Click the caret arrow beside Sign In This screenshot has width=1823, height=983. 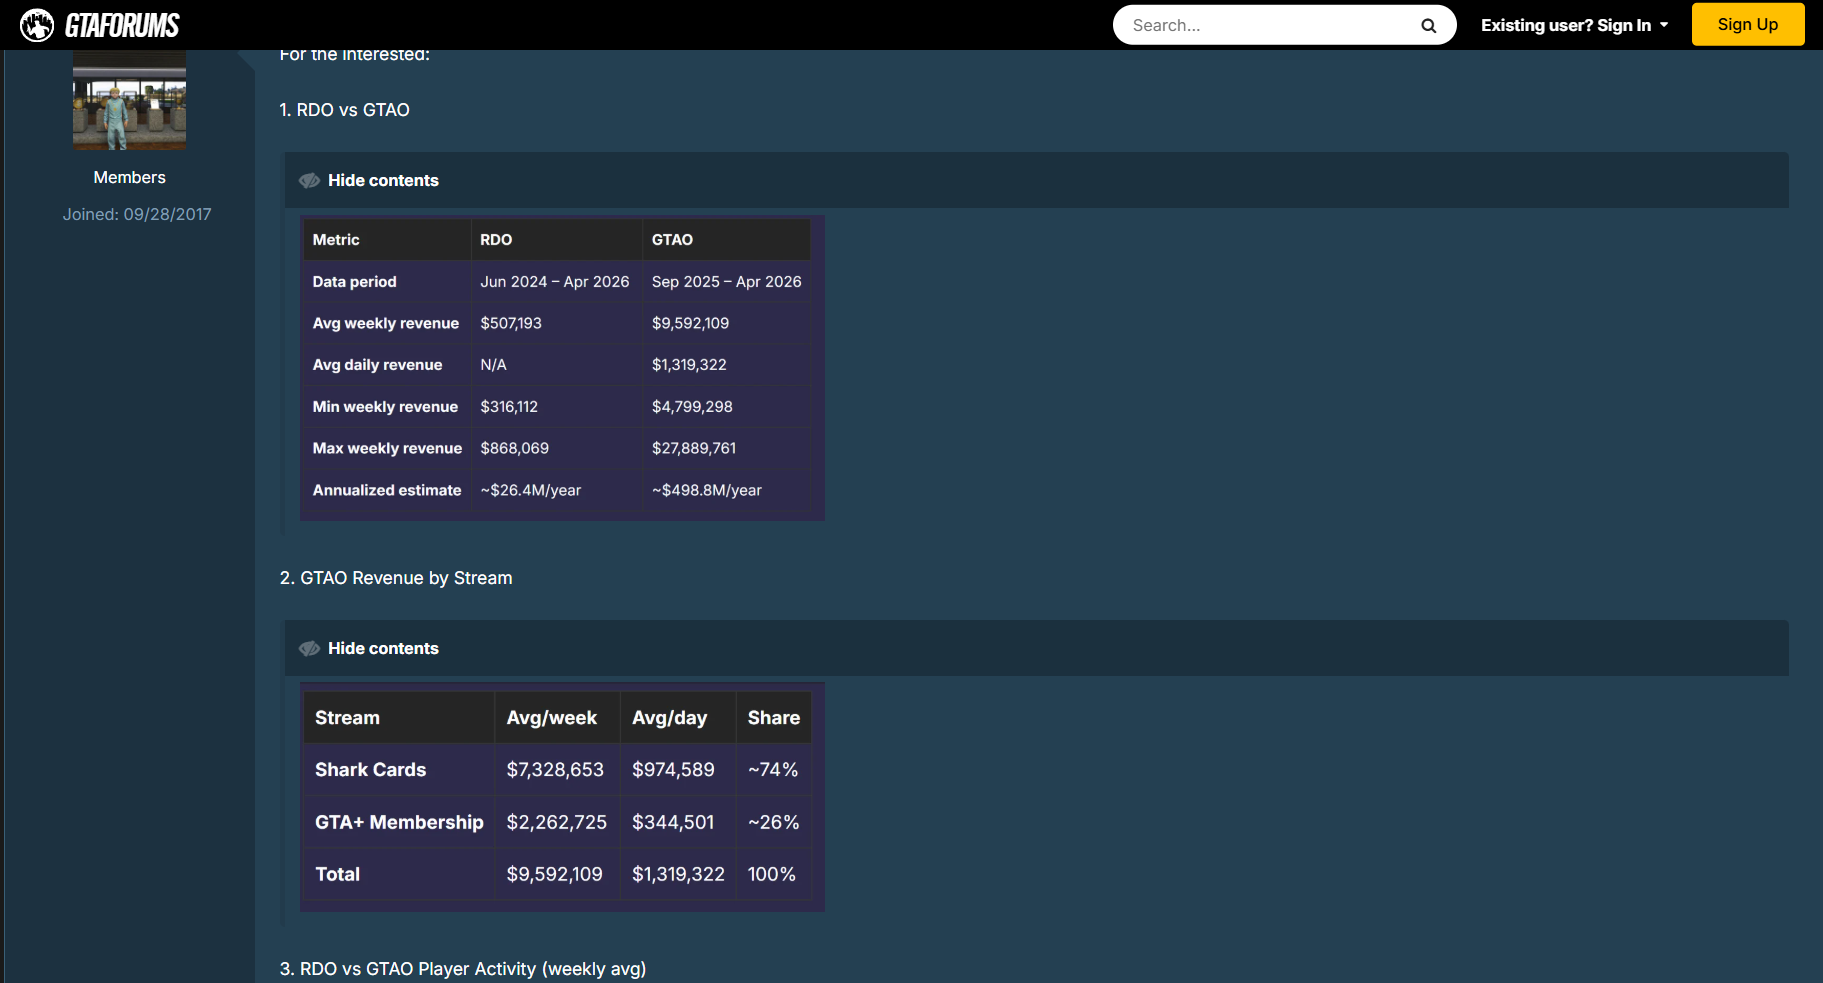click(1664, 25)
